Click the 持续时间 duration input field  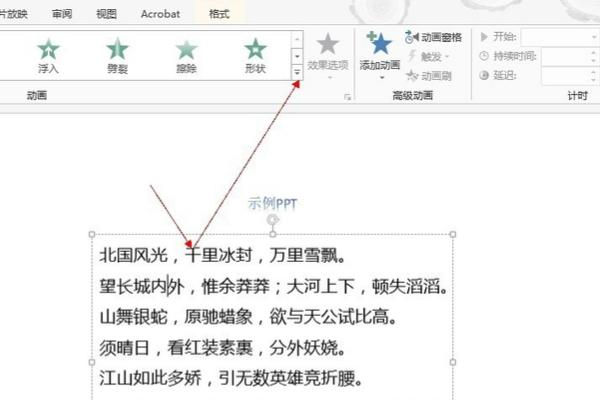(x=566, y=57)
